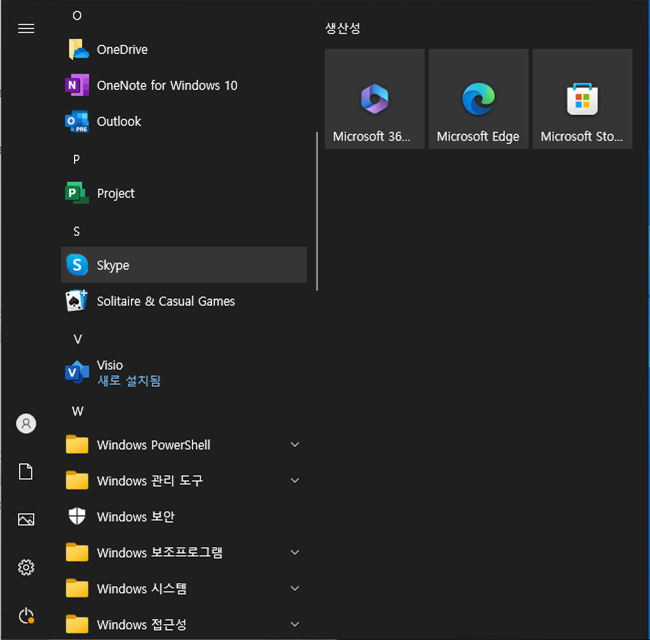Click the Windows PowerShell folder icon

[77, 444]
